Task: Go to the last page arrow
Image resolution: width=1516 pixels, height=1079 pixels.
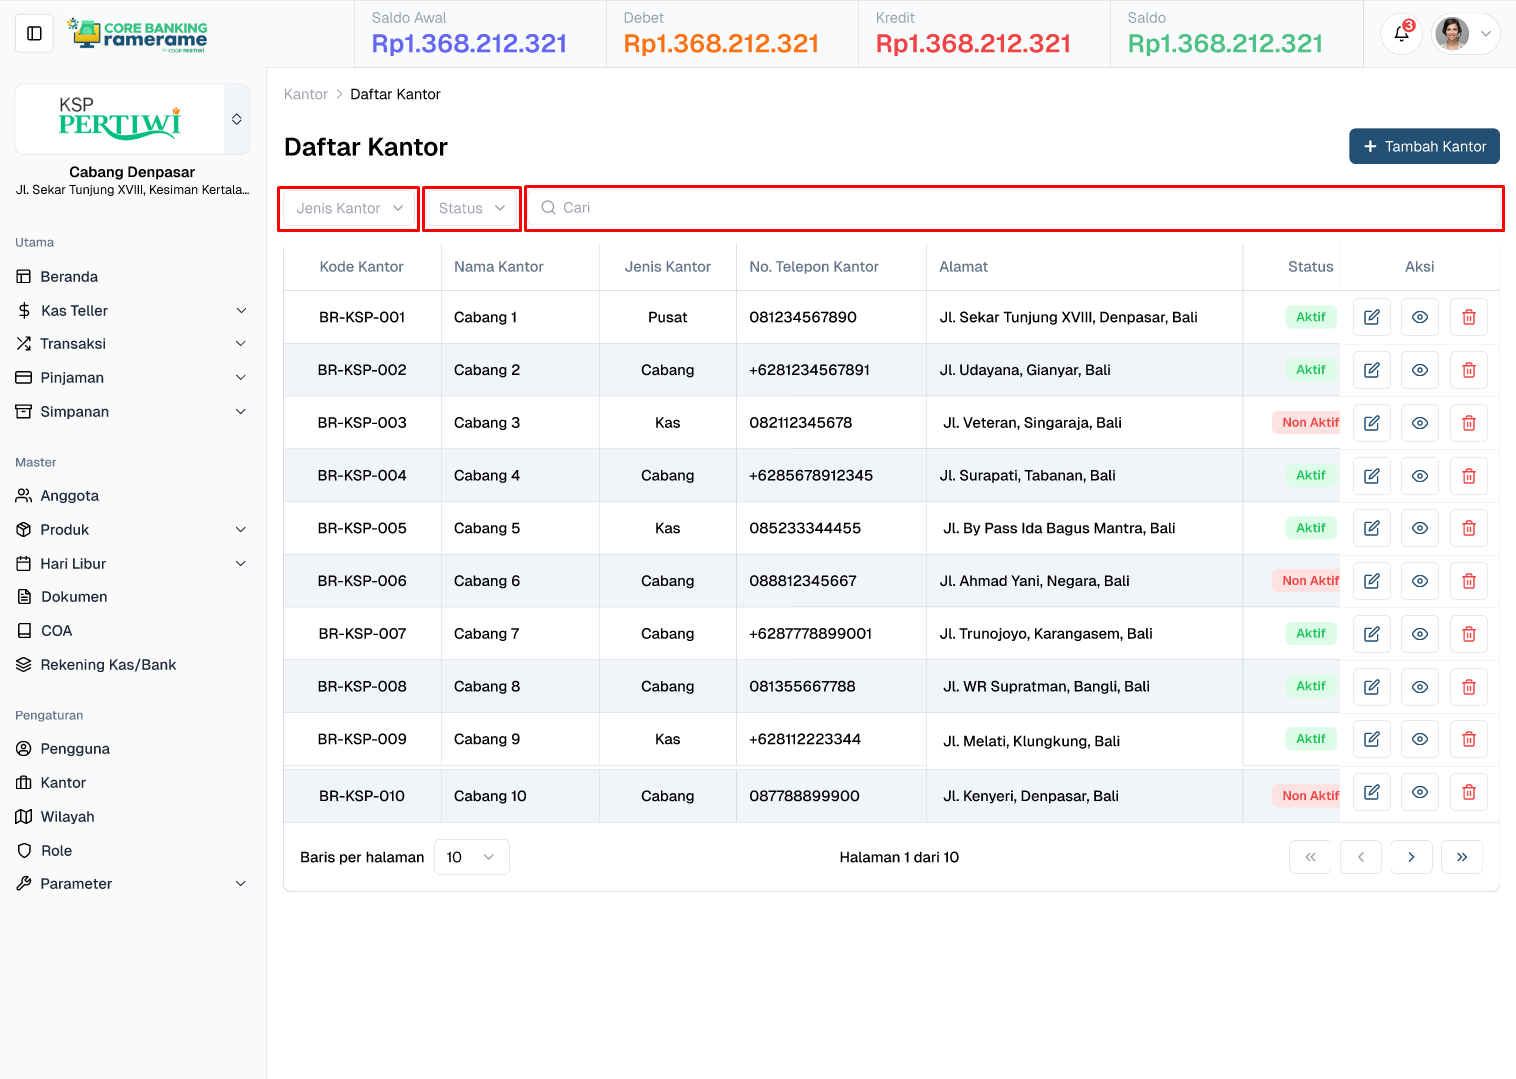Action: (1461, 857)
